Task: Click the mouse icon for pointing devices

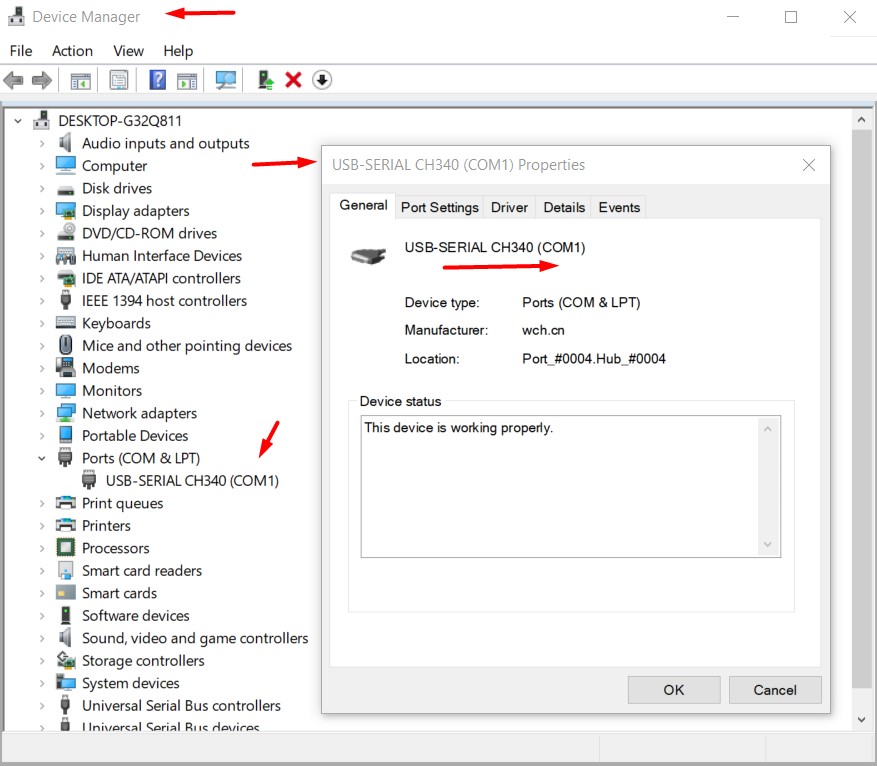Action: [x=65, y=344]
